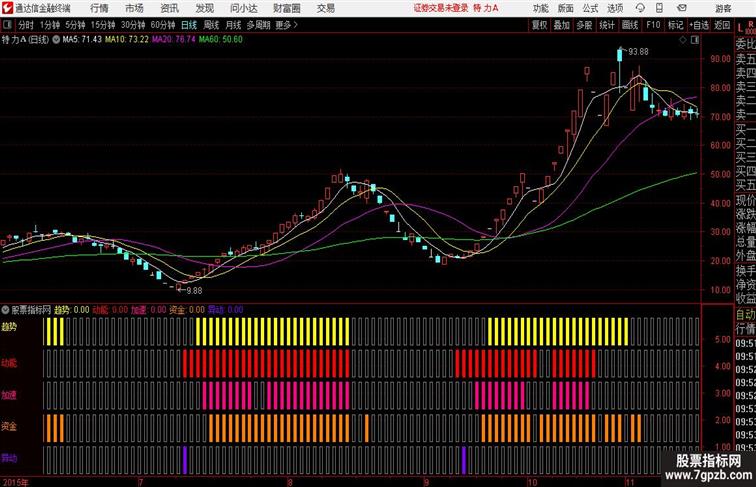This screenshot has width=756, height=487.
Task: Click the 2015年 timeline label
Action: coord(15,482)
